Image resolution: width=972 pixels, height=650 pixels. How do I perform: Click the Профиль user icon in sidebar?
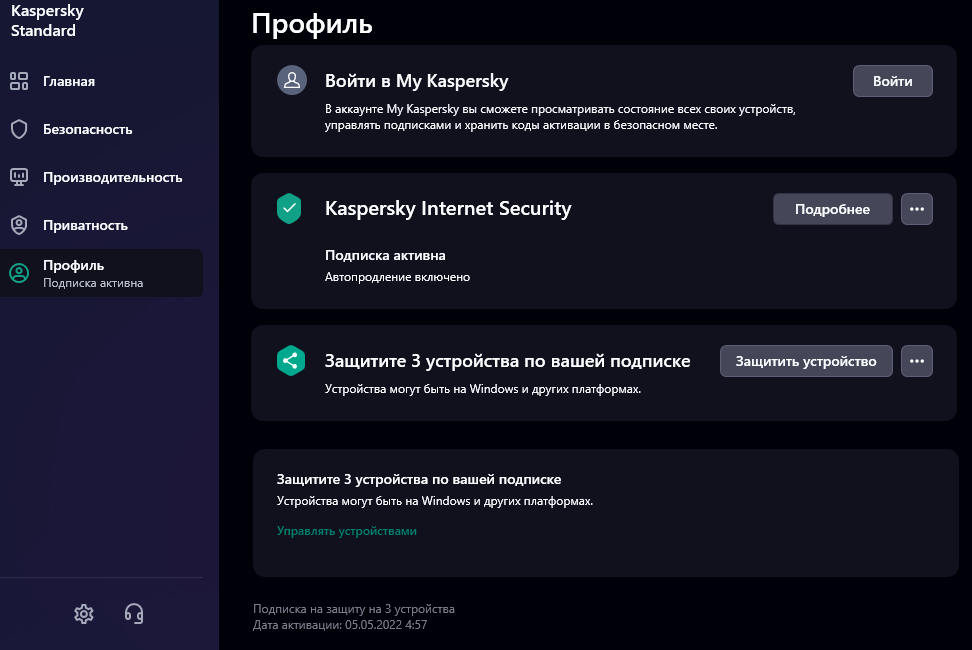(x=19, y=273)
